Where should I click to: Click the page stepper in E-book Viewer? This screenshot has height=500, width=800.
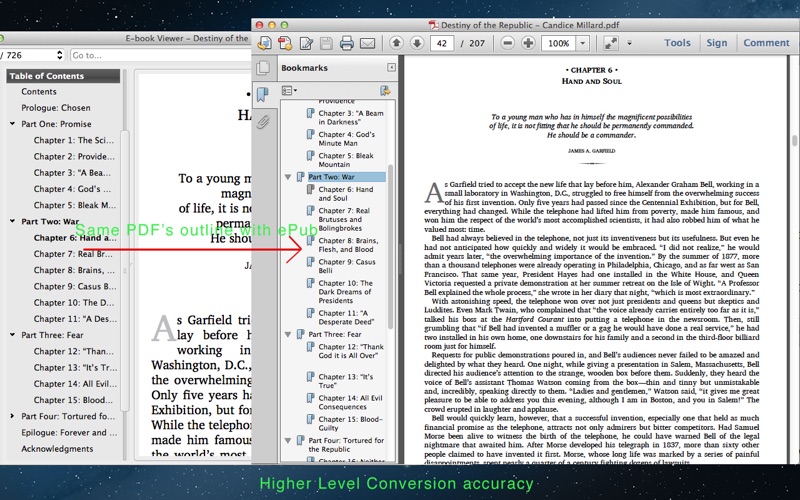tap(60, 55)
